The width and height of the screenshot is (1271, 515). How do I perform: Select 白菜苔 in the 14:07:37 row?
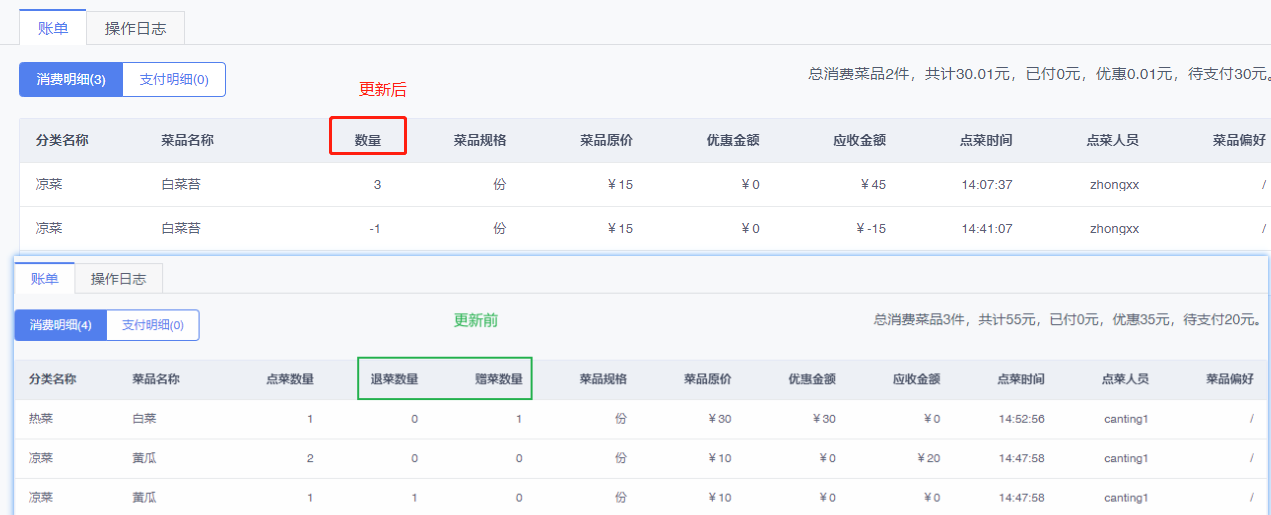(181, 185)
